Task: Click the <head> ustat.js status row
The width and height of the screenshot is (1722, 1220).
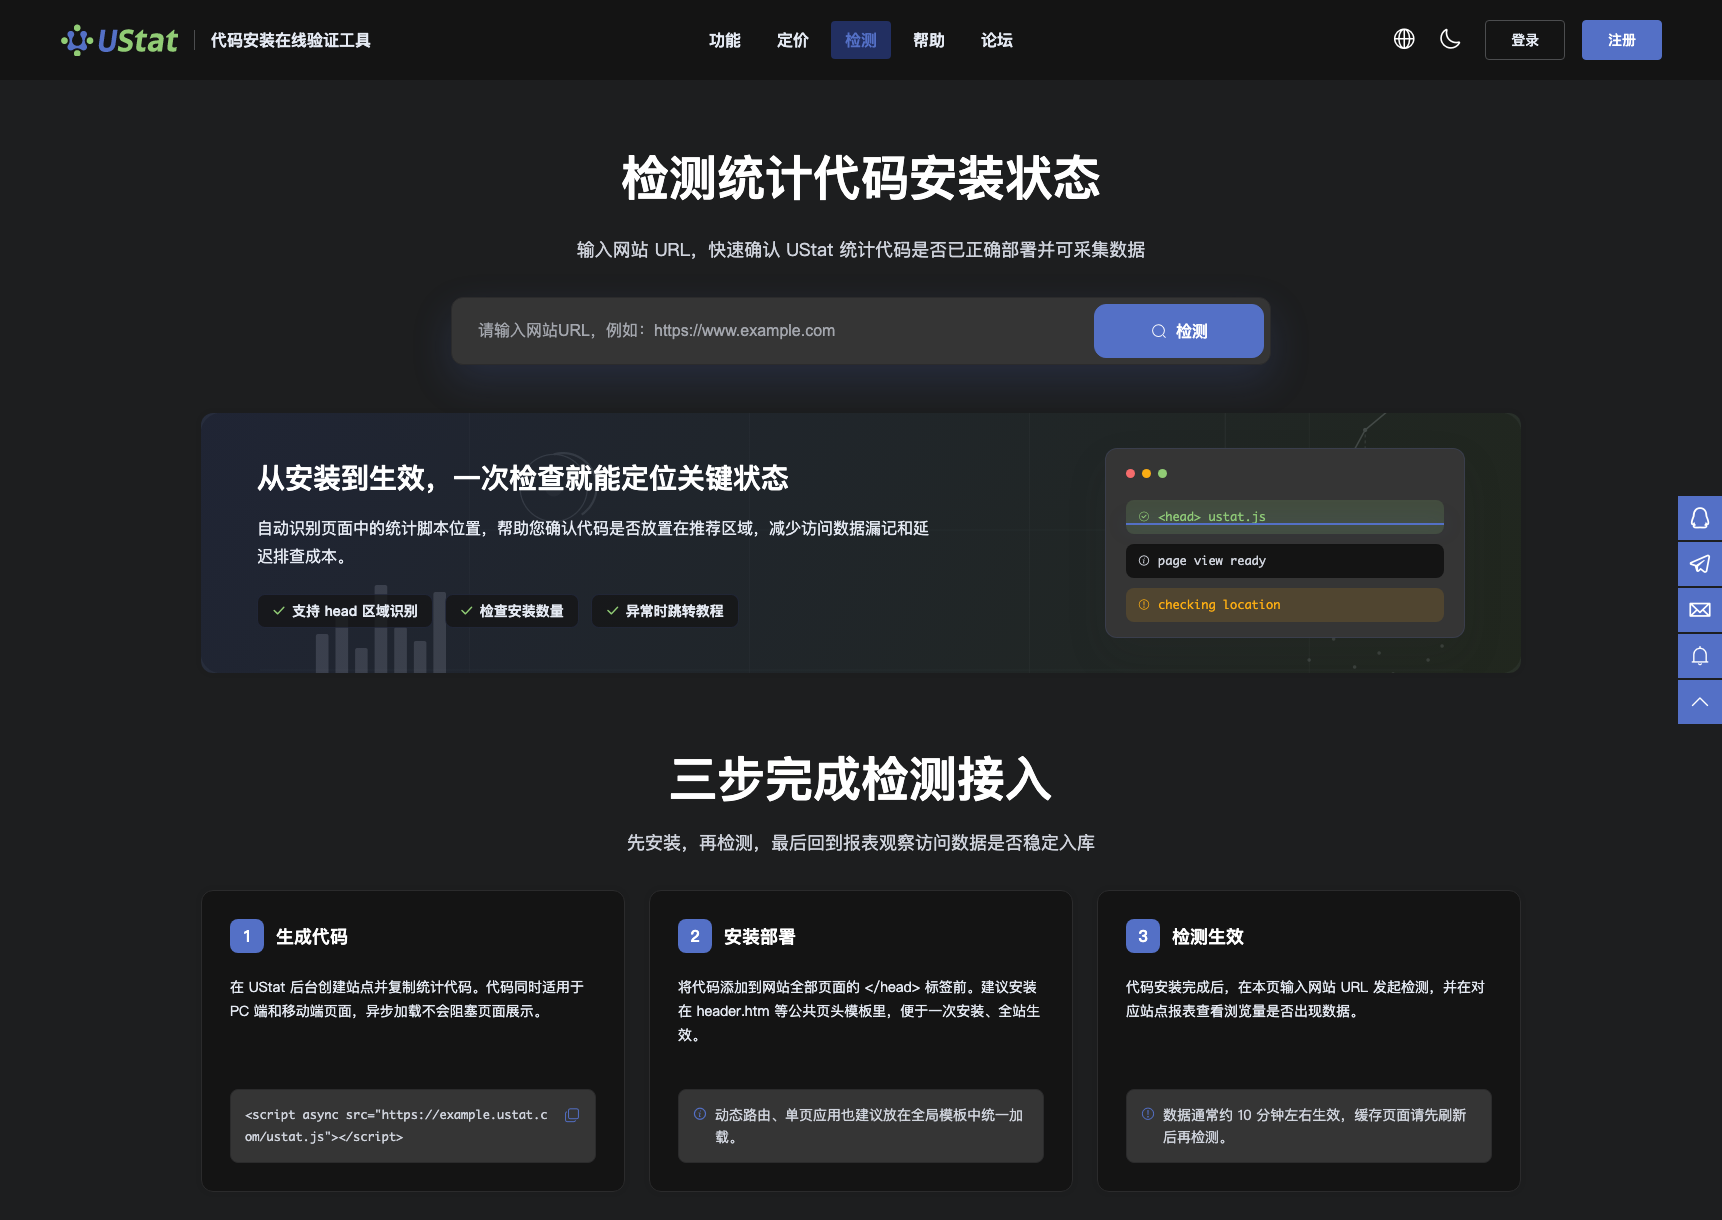Action: pyautogui.click(x=1284, y=517)
